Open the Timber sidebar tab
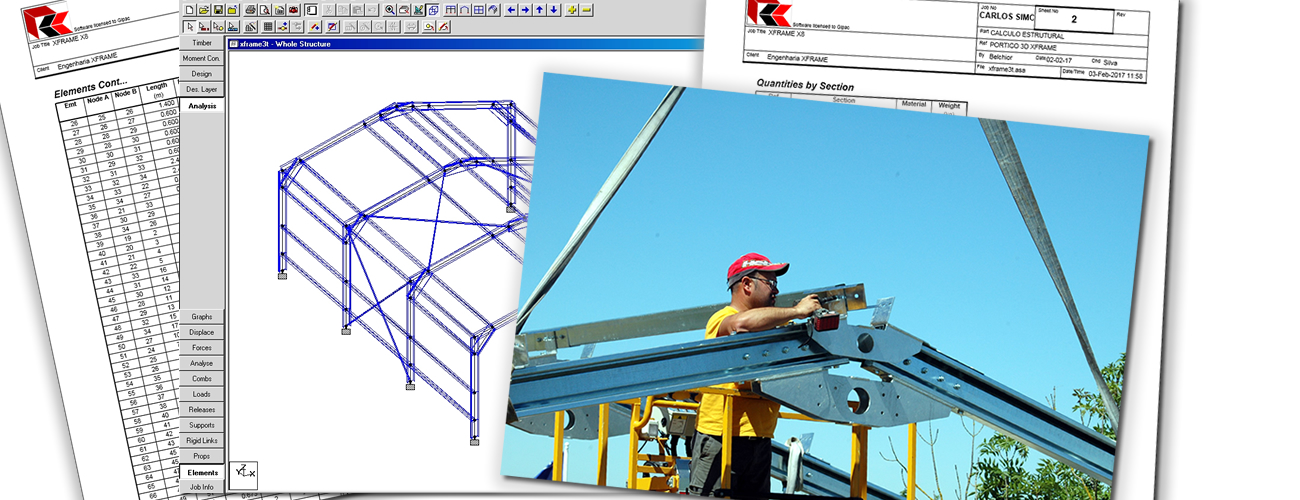This screenshot has width=1300, height=500. [x=202, y=44]
